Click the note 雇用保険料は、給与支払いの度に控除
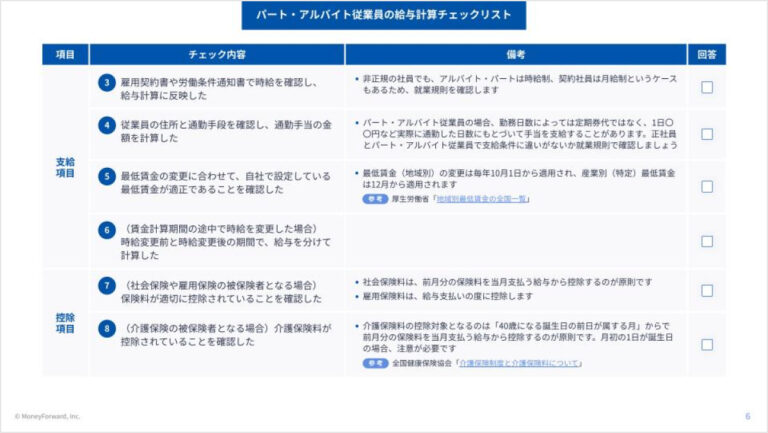This screenshot has height=433, width=768. click(x=447, y=296)
